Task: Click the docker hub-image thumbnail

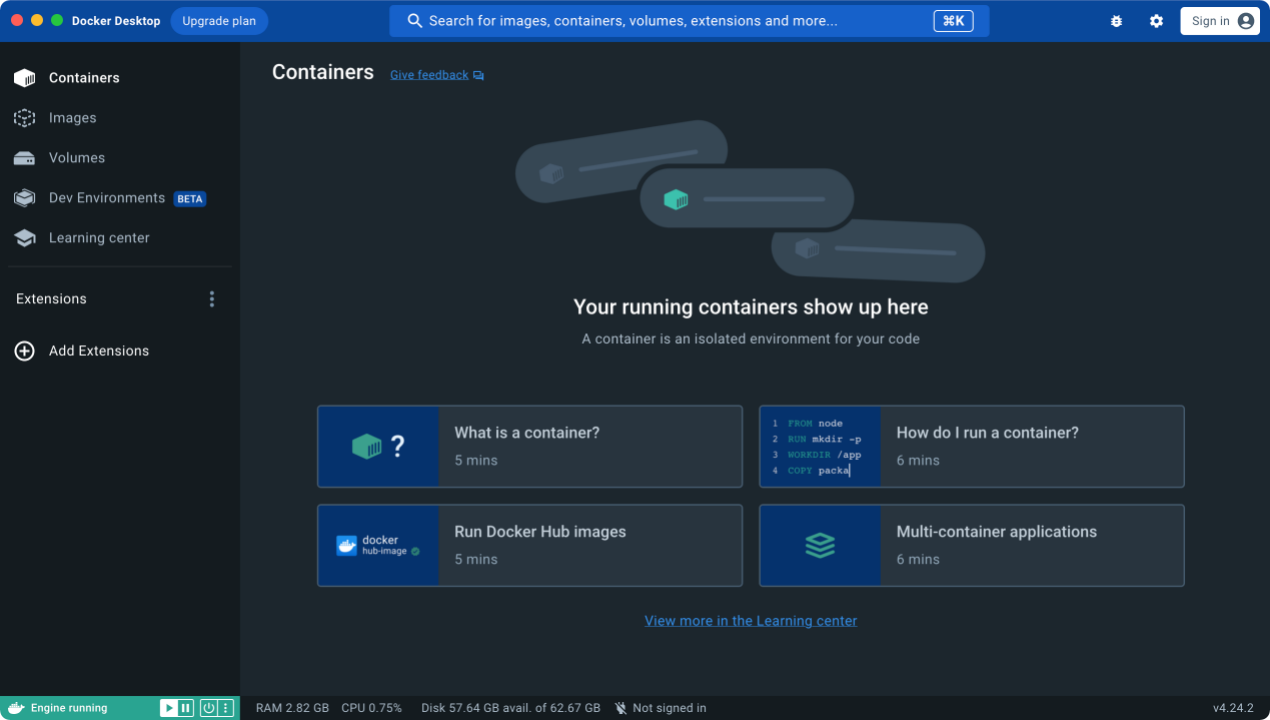Action: point(379,545)
